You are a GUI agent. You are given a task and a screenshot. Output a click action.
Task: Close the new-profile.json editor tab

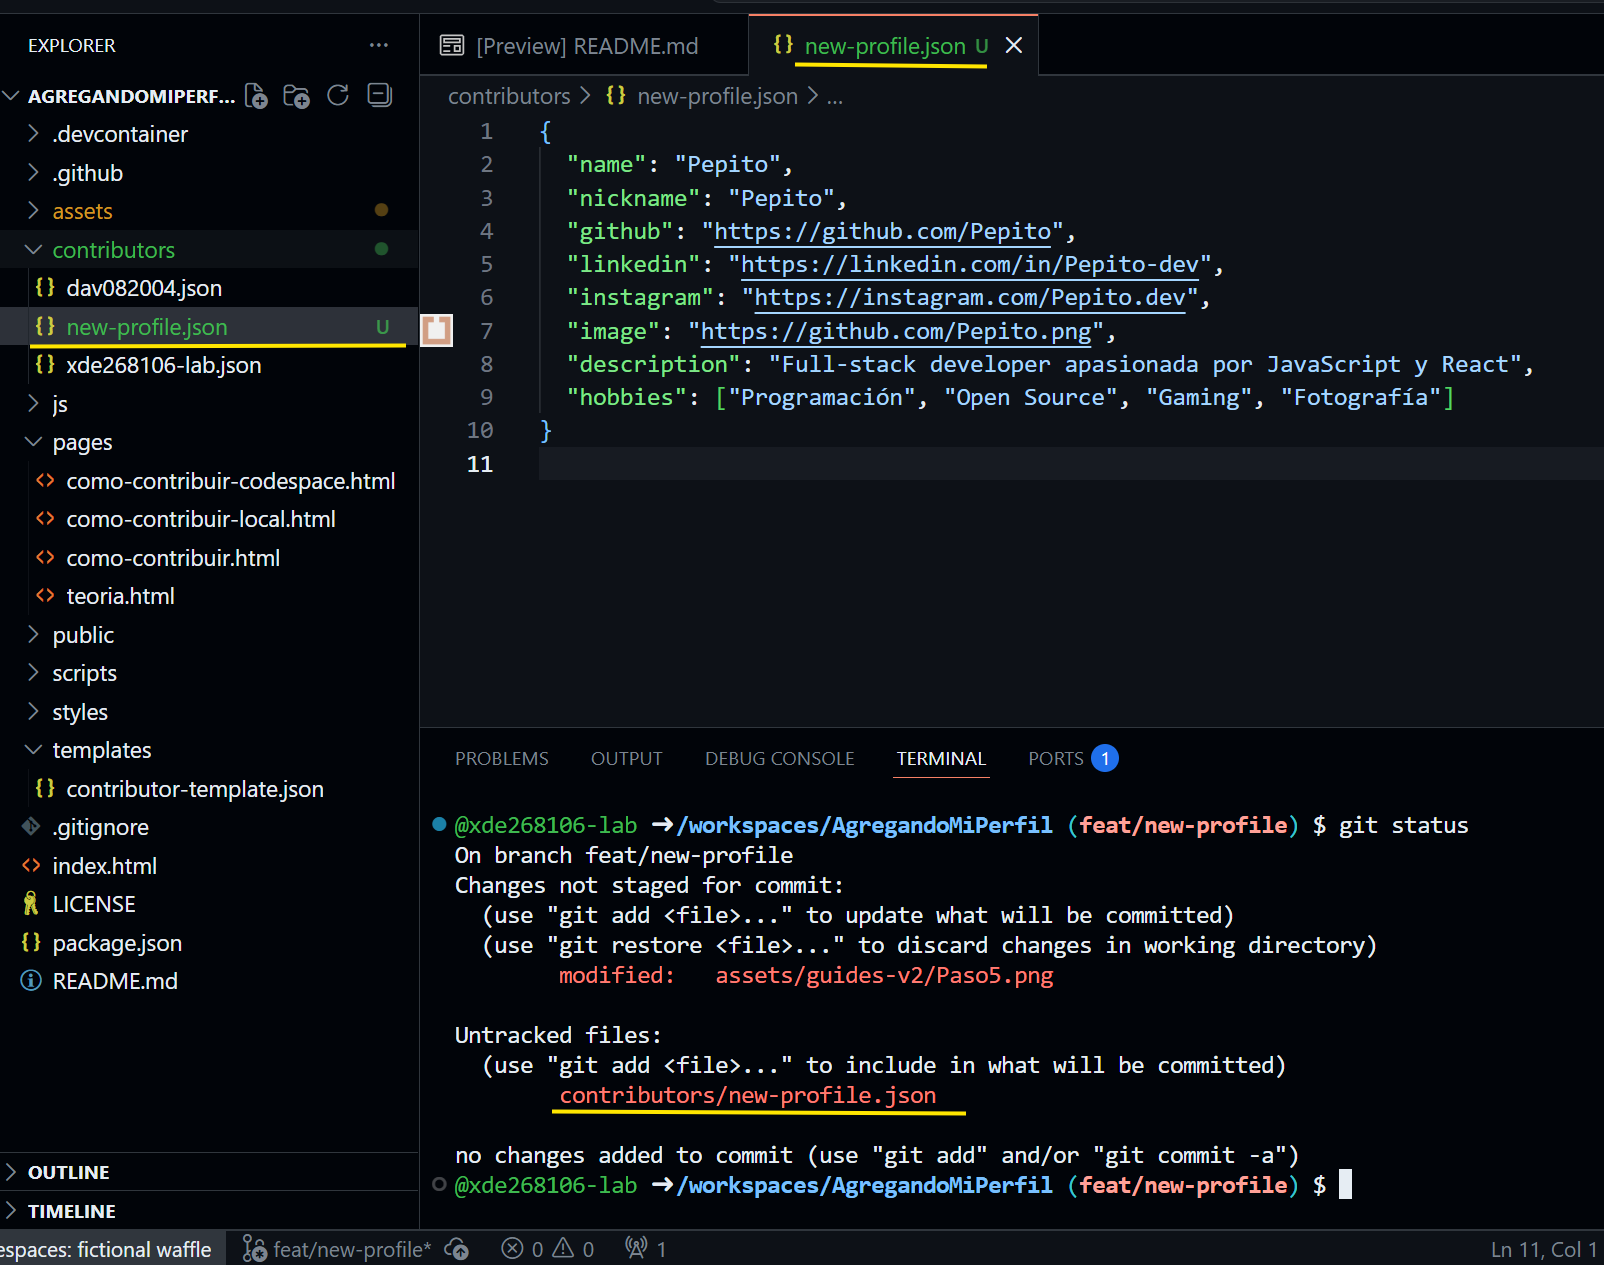click(x=1014, y=45)
